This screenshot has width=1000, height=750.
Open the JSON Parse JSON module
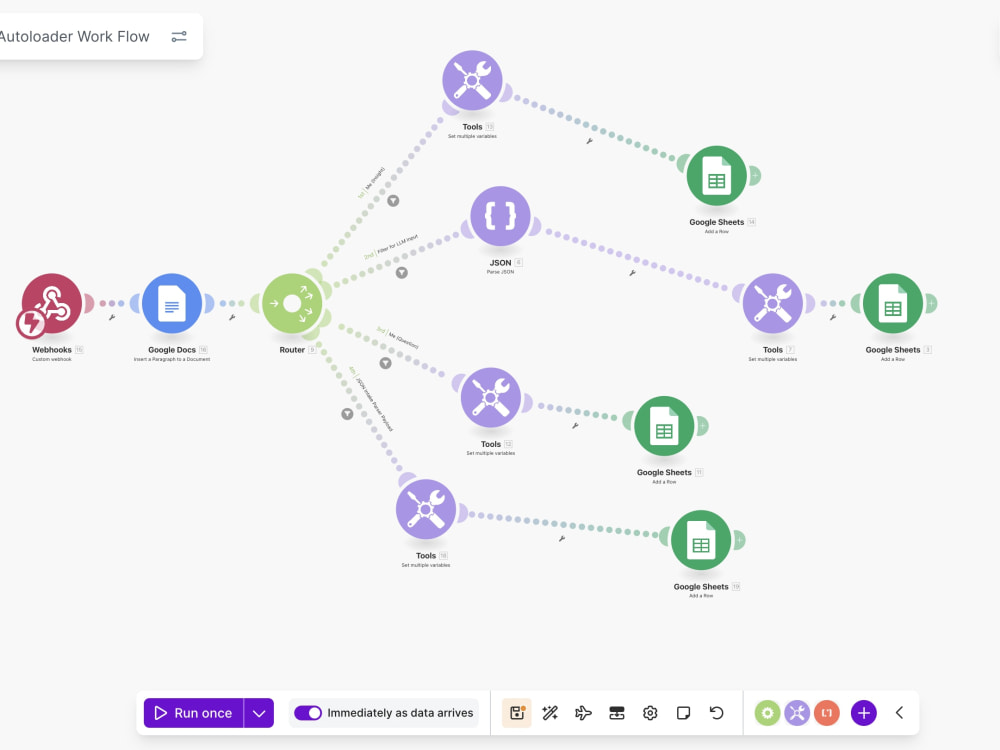click(x=501, y=216)
